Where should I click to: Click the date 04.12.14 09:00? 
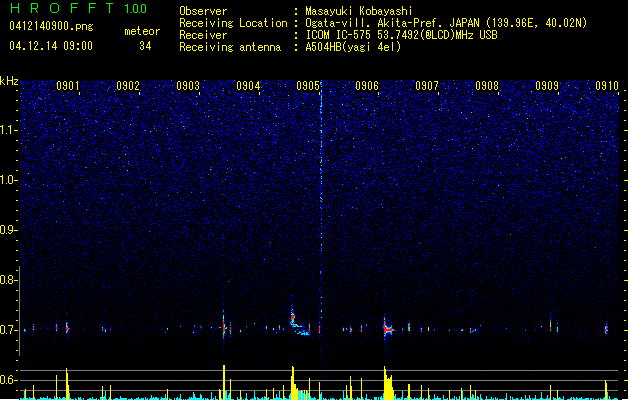click(x=51, y=46)
